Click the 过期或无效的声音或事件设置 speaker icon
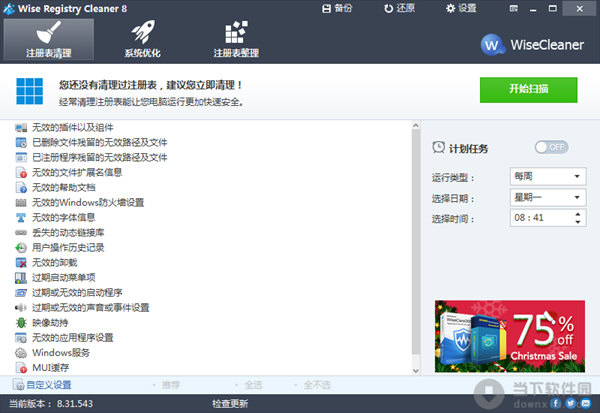Image resolution: width=600 pixels, height=413 pixels. click(x=21, y=307)
